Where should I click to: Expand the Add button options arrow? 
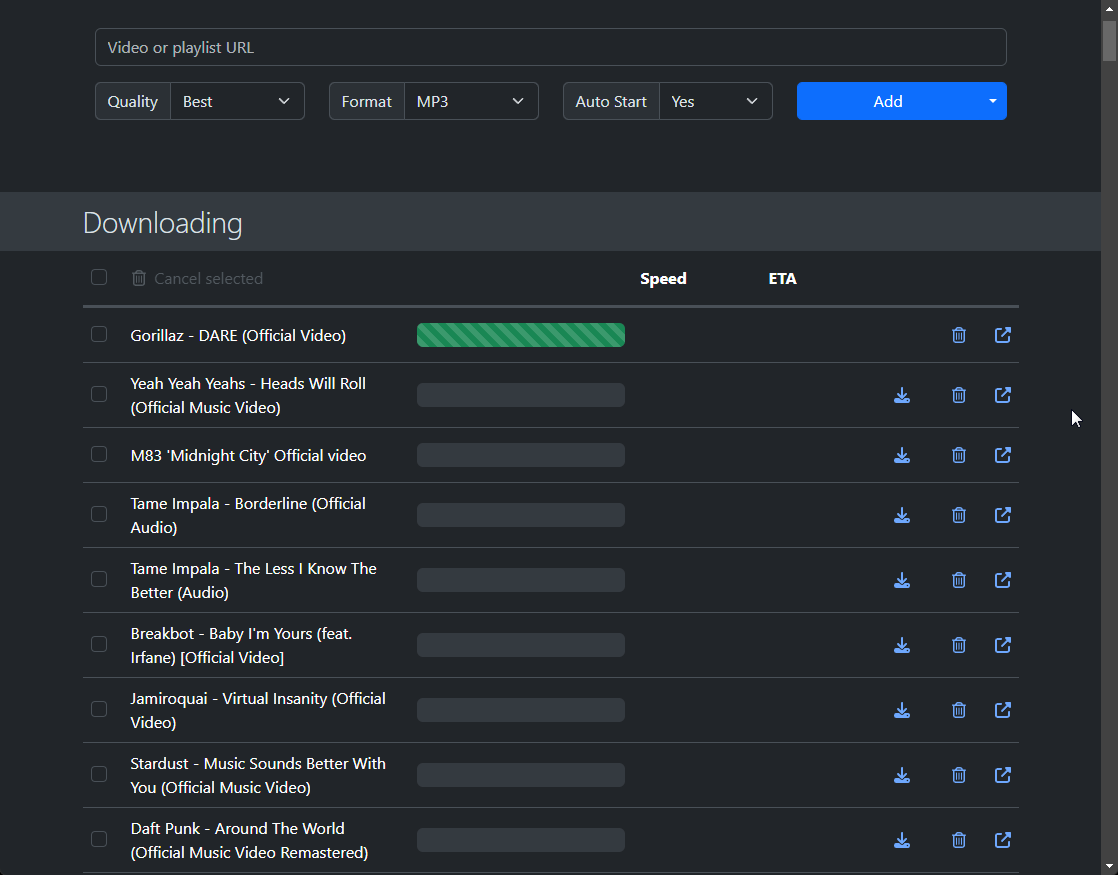(993, 101)
